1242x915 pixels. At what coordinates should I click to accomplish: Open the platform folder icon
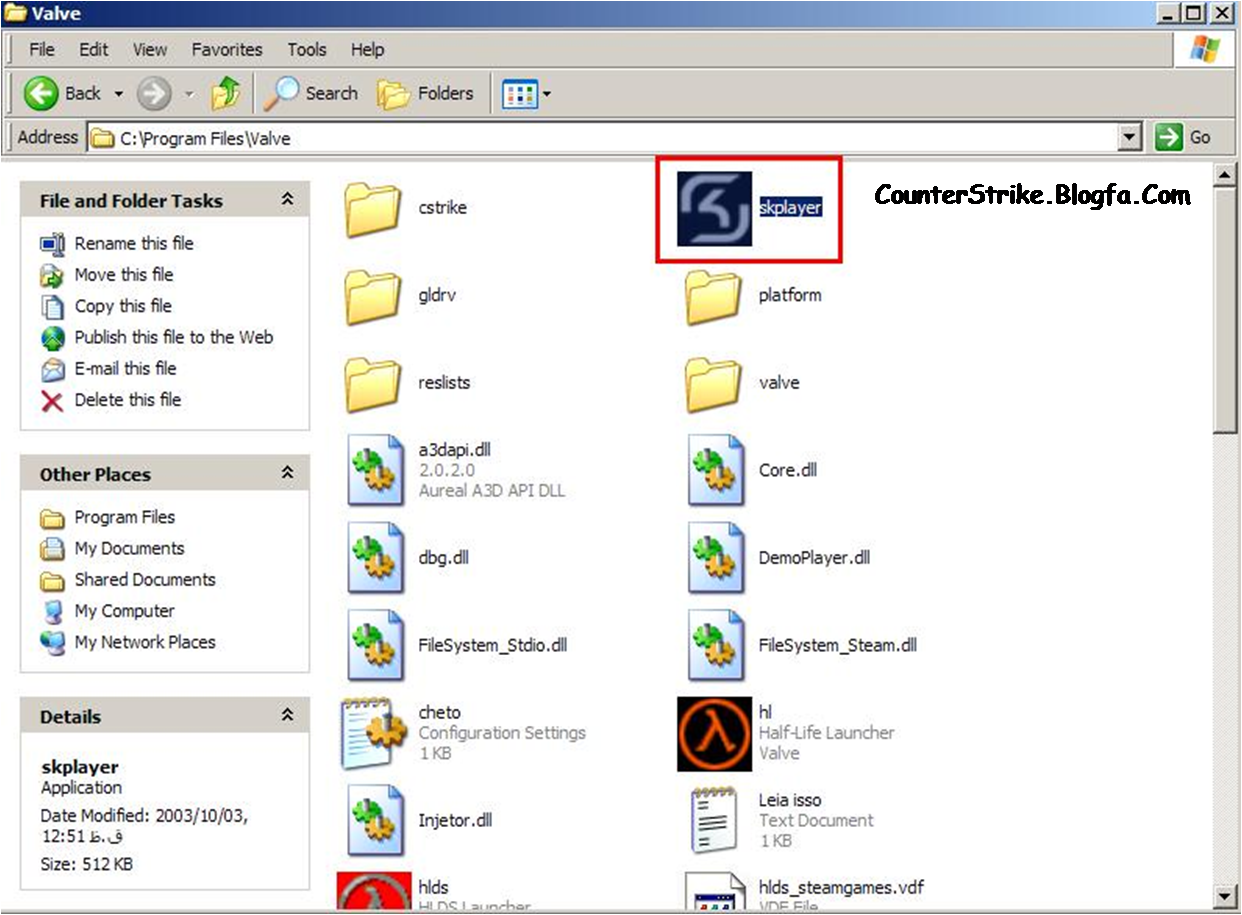pyautogui.click(x=714, y=296)
